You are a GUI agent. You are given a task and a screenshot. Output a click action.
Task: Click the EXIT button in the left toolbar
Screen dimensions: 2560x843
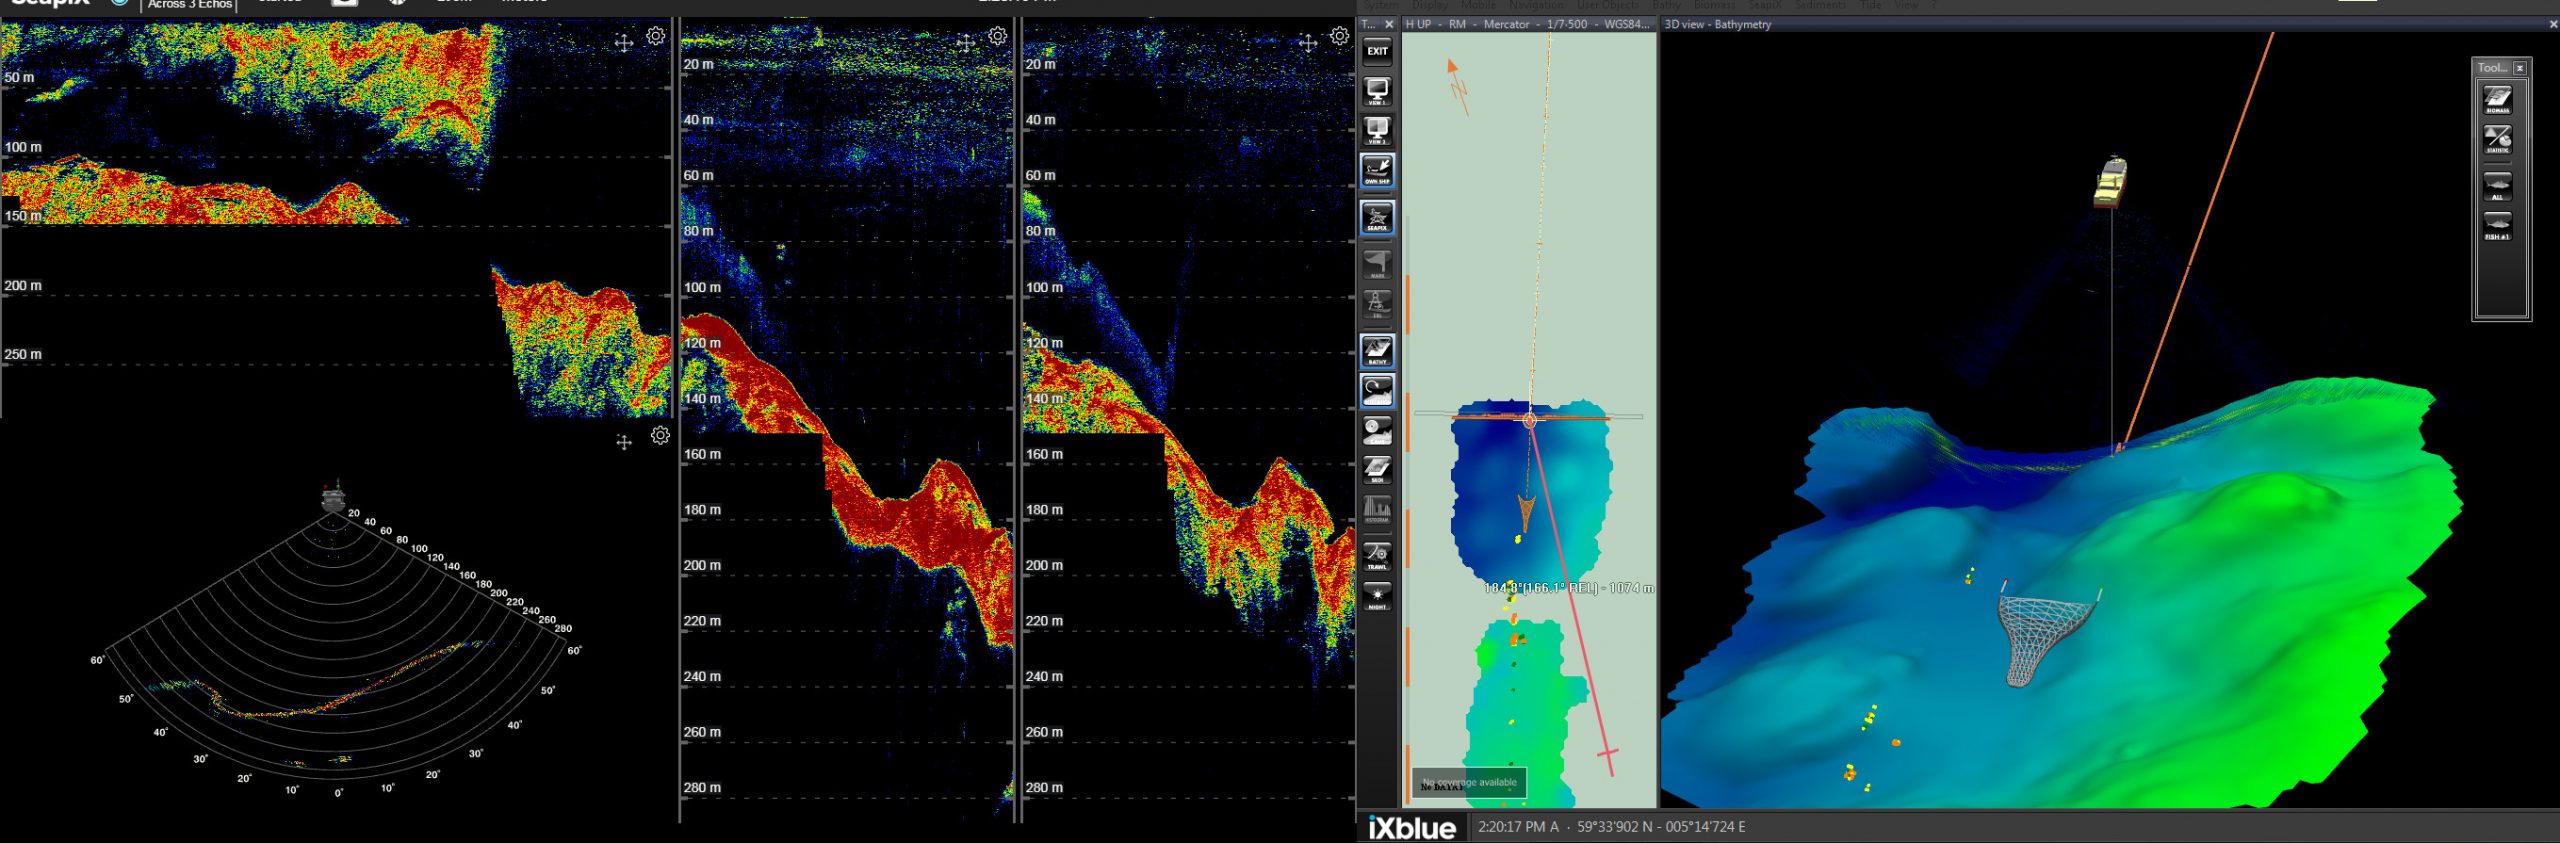point(1377,51)
